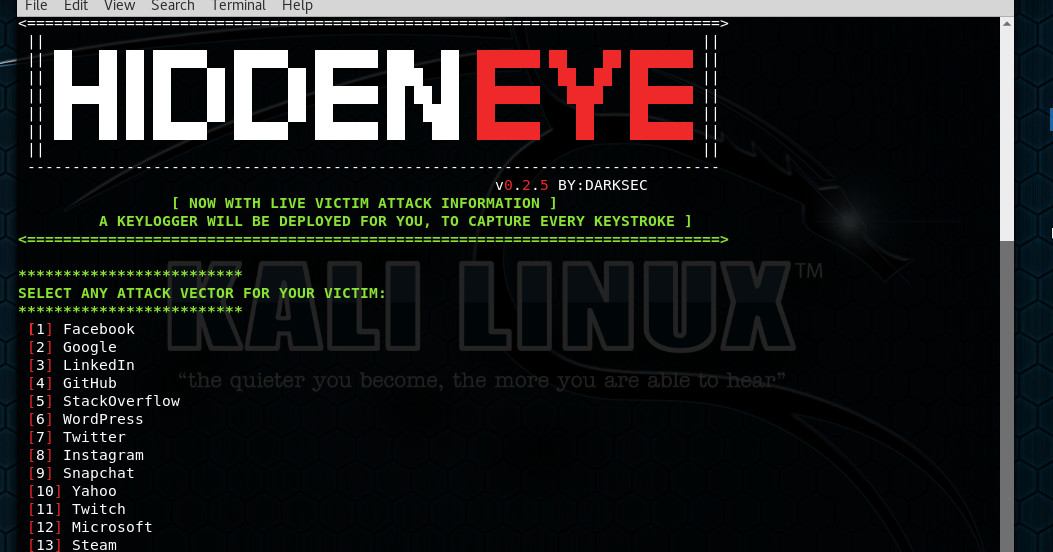Click the Microsoft option line
Viewport: 1053px width, 552px height.
click(90, 527)
